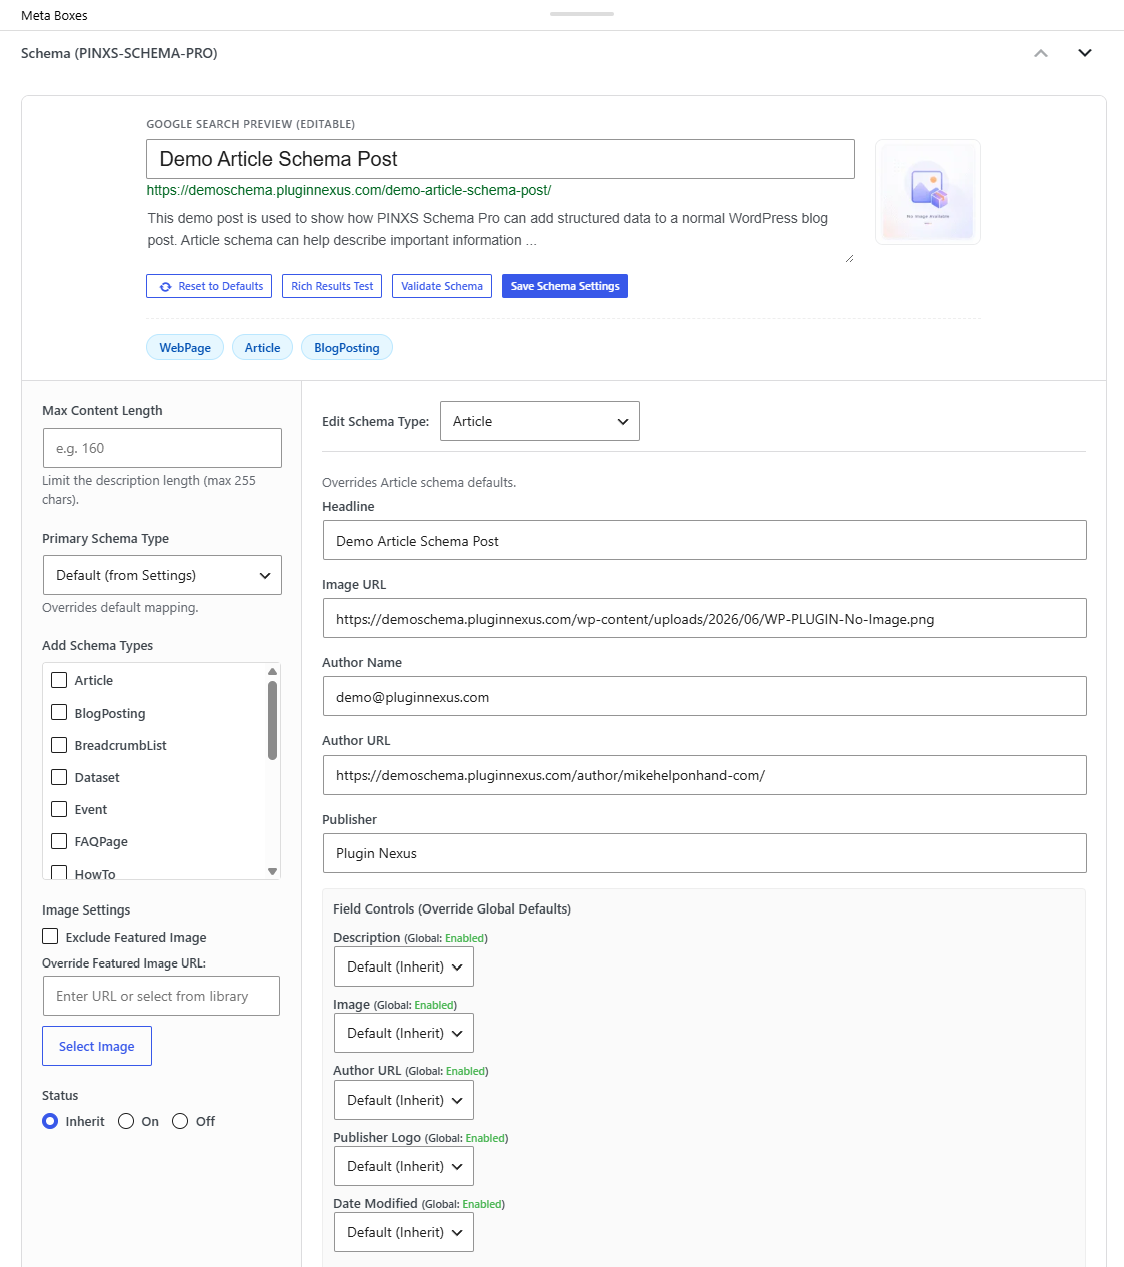Click the Meta Boxes drag handle bar
Viewport: 1124px width, 1267px height.
[582, 14]
